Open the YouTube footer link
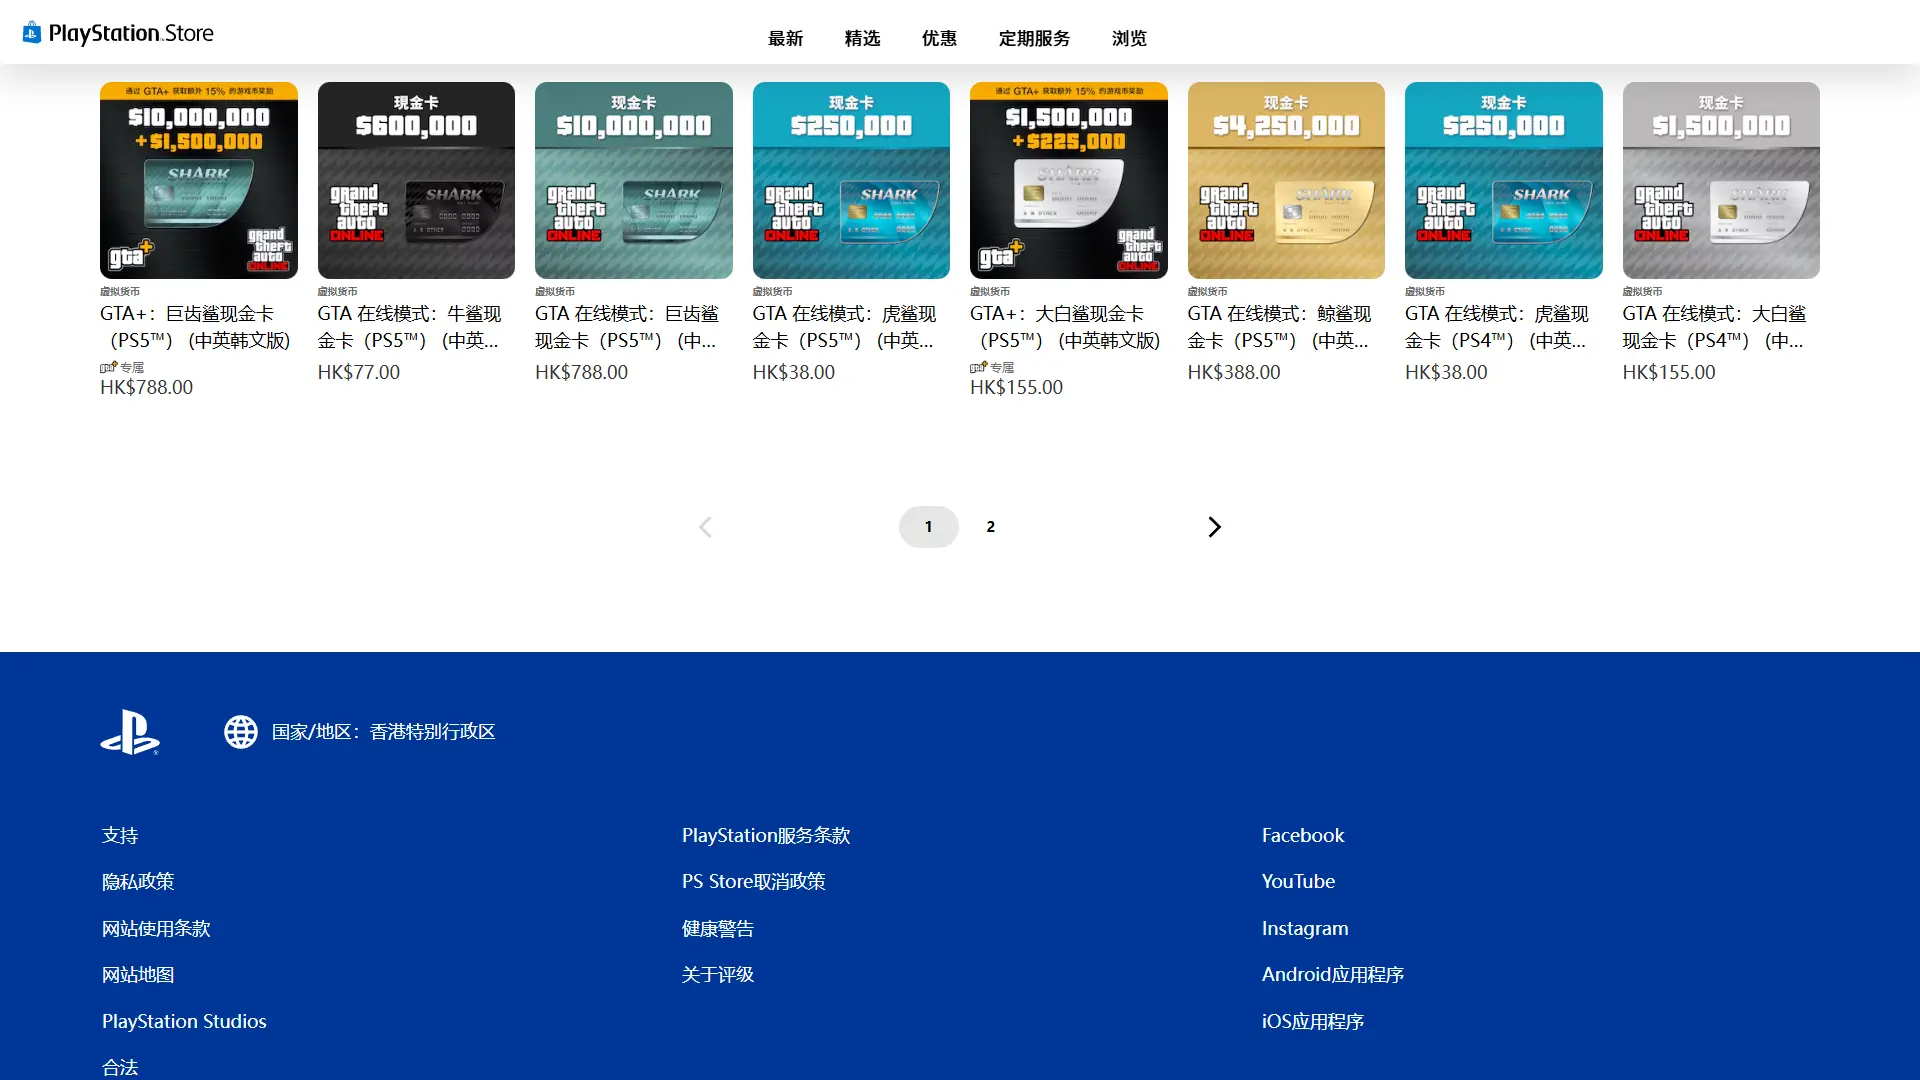 [x=1298, y=881]
